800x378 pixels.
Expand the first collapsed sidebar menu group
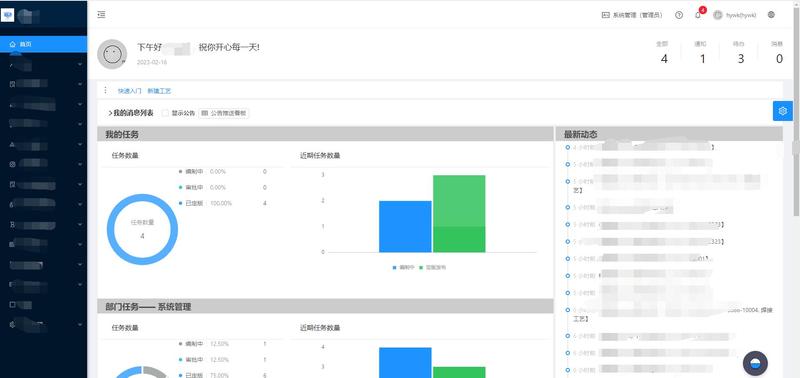(x=44, y=64)
